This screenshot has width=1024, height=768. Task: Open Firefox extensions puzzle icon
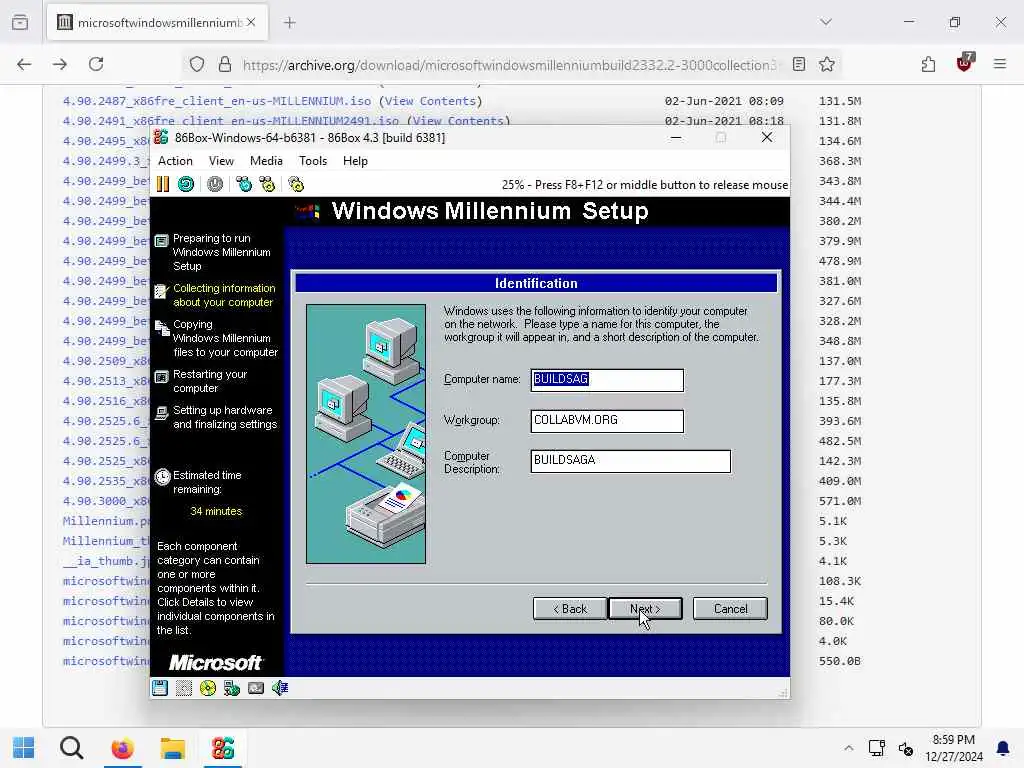(x=928, y=64)
